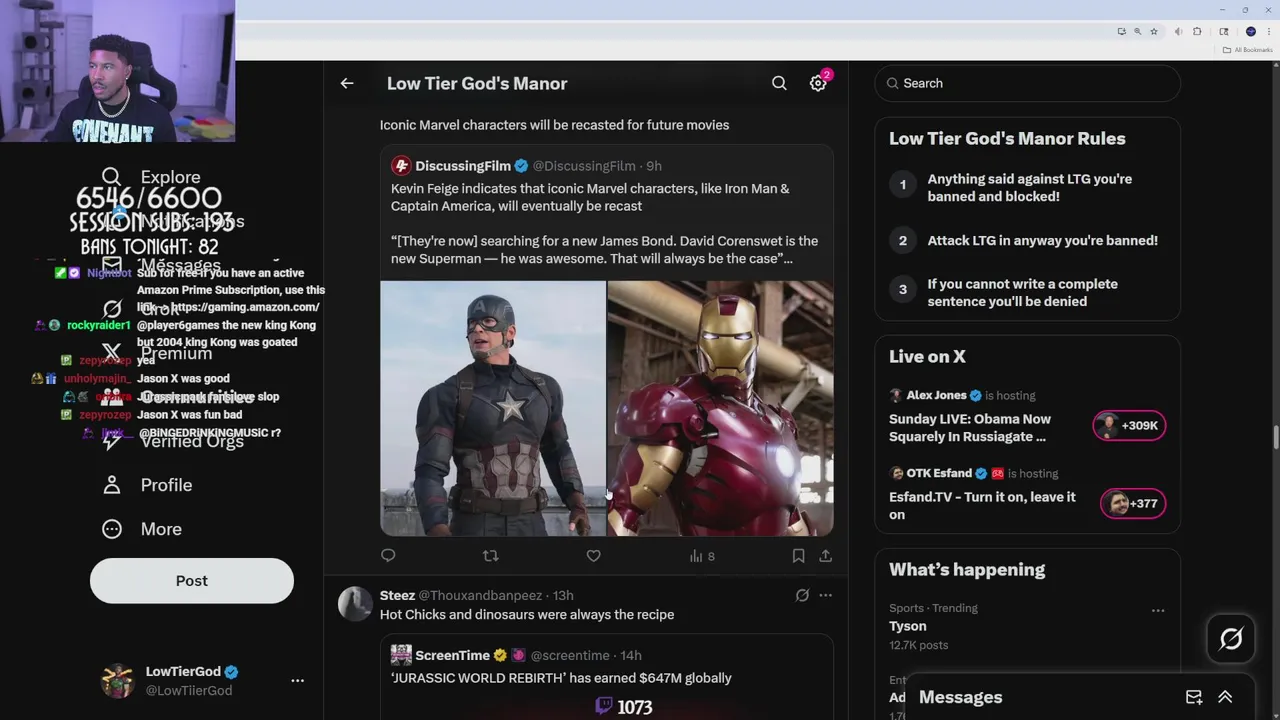The image size is (1280, 720).
Task: Open the community search magnifier icon
Action: click(779, 84)
